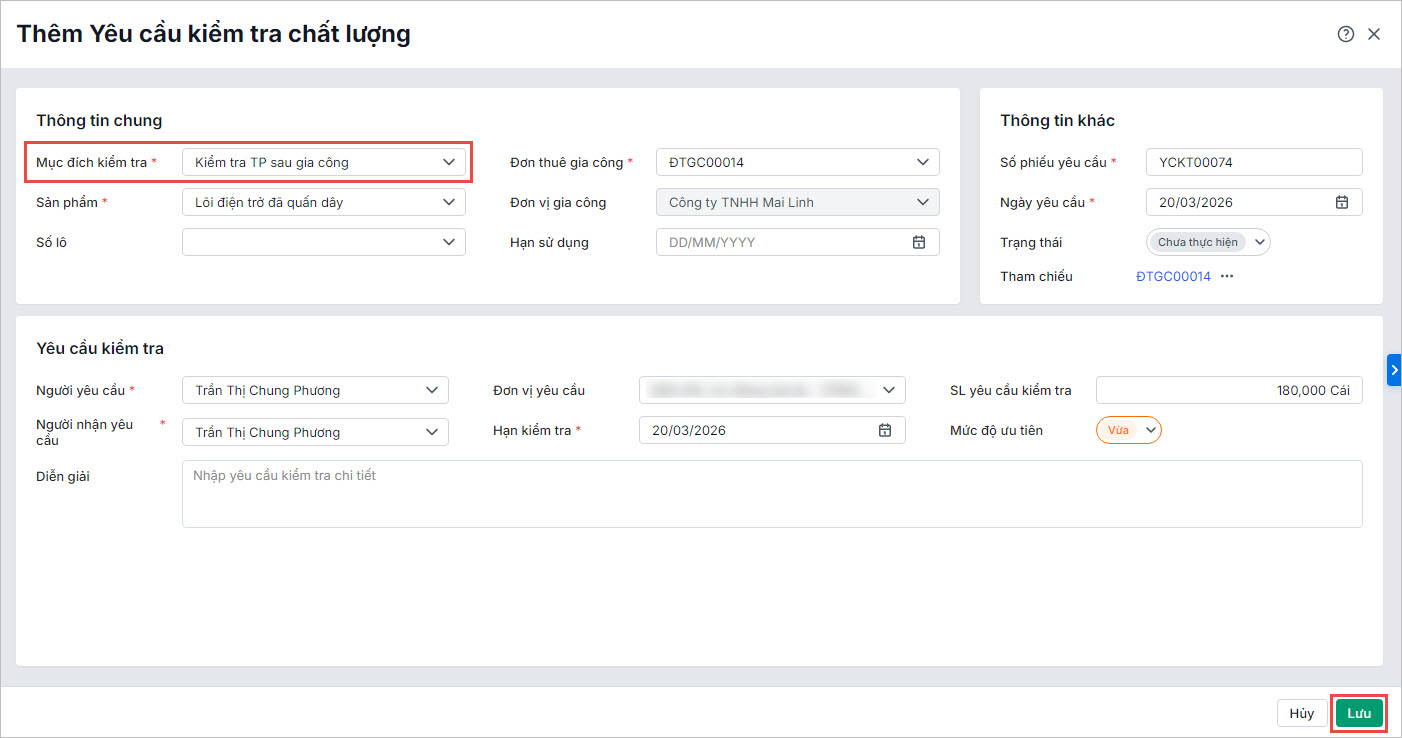Open Người nhận yêu cầu dropdown
1402x738 pixels.
click(315, 432)
